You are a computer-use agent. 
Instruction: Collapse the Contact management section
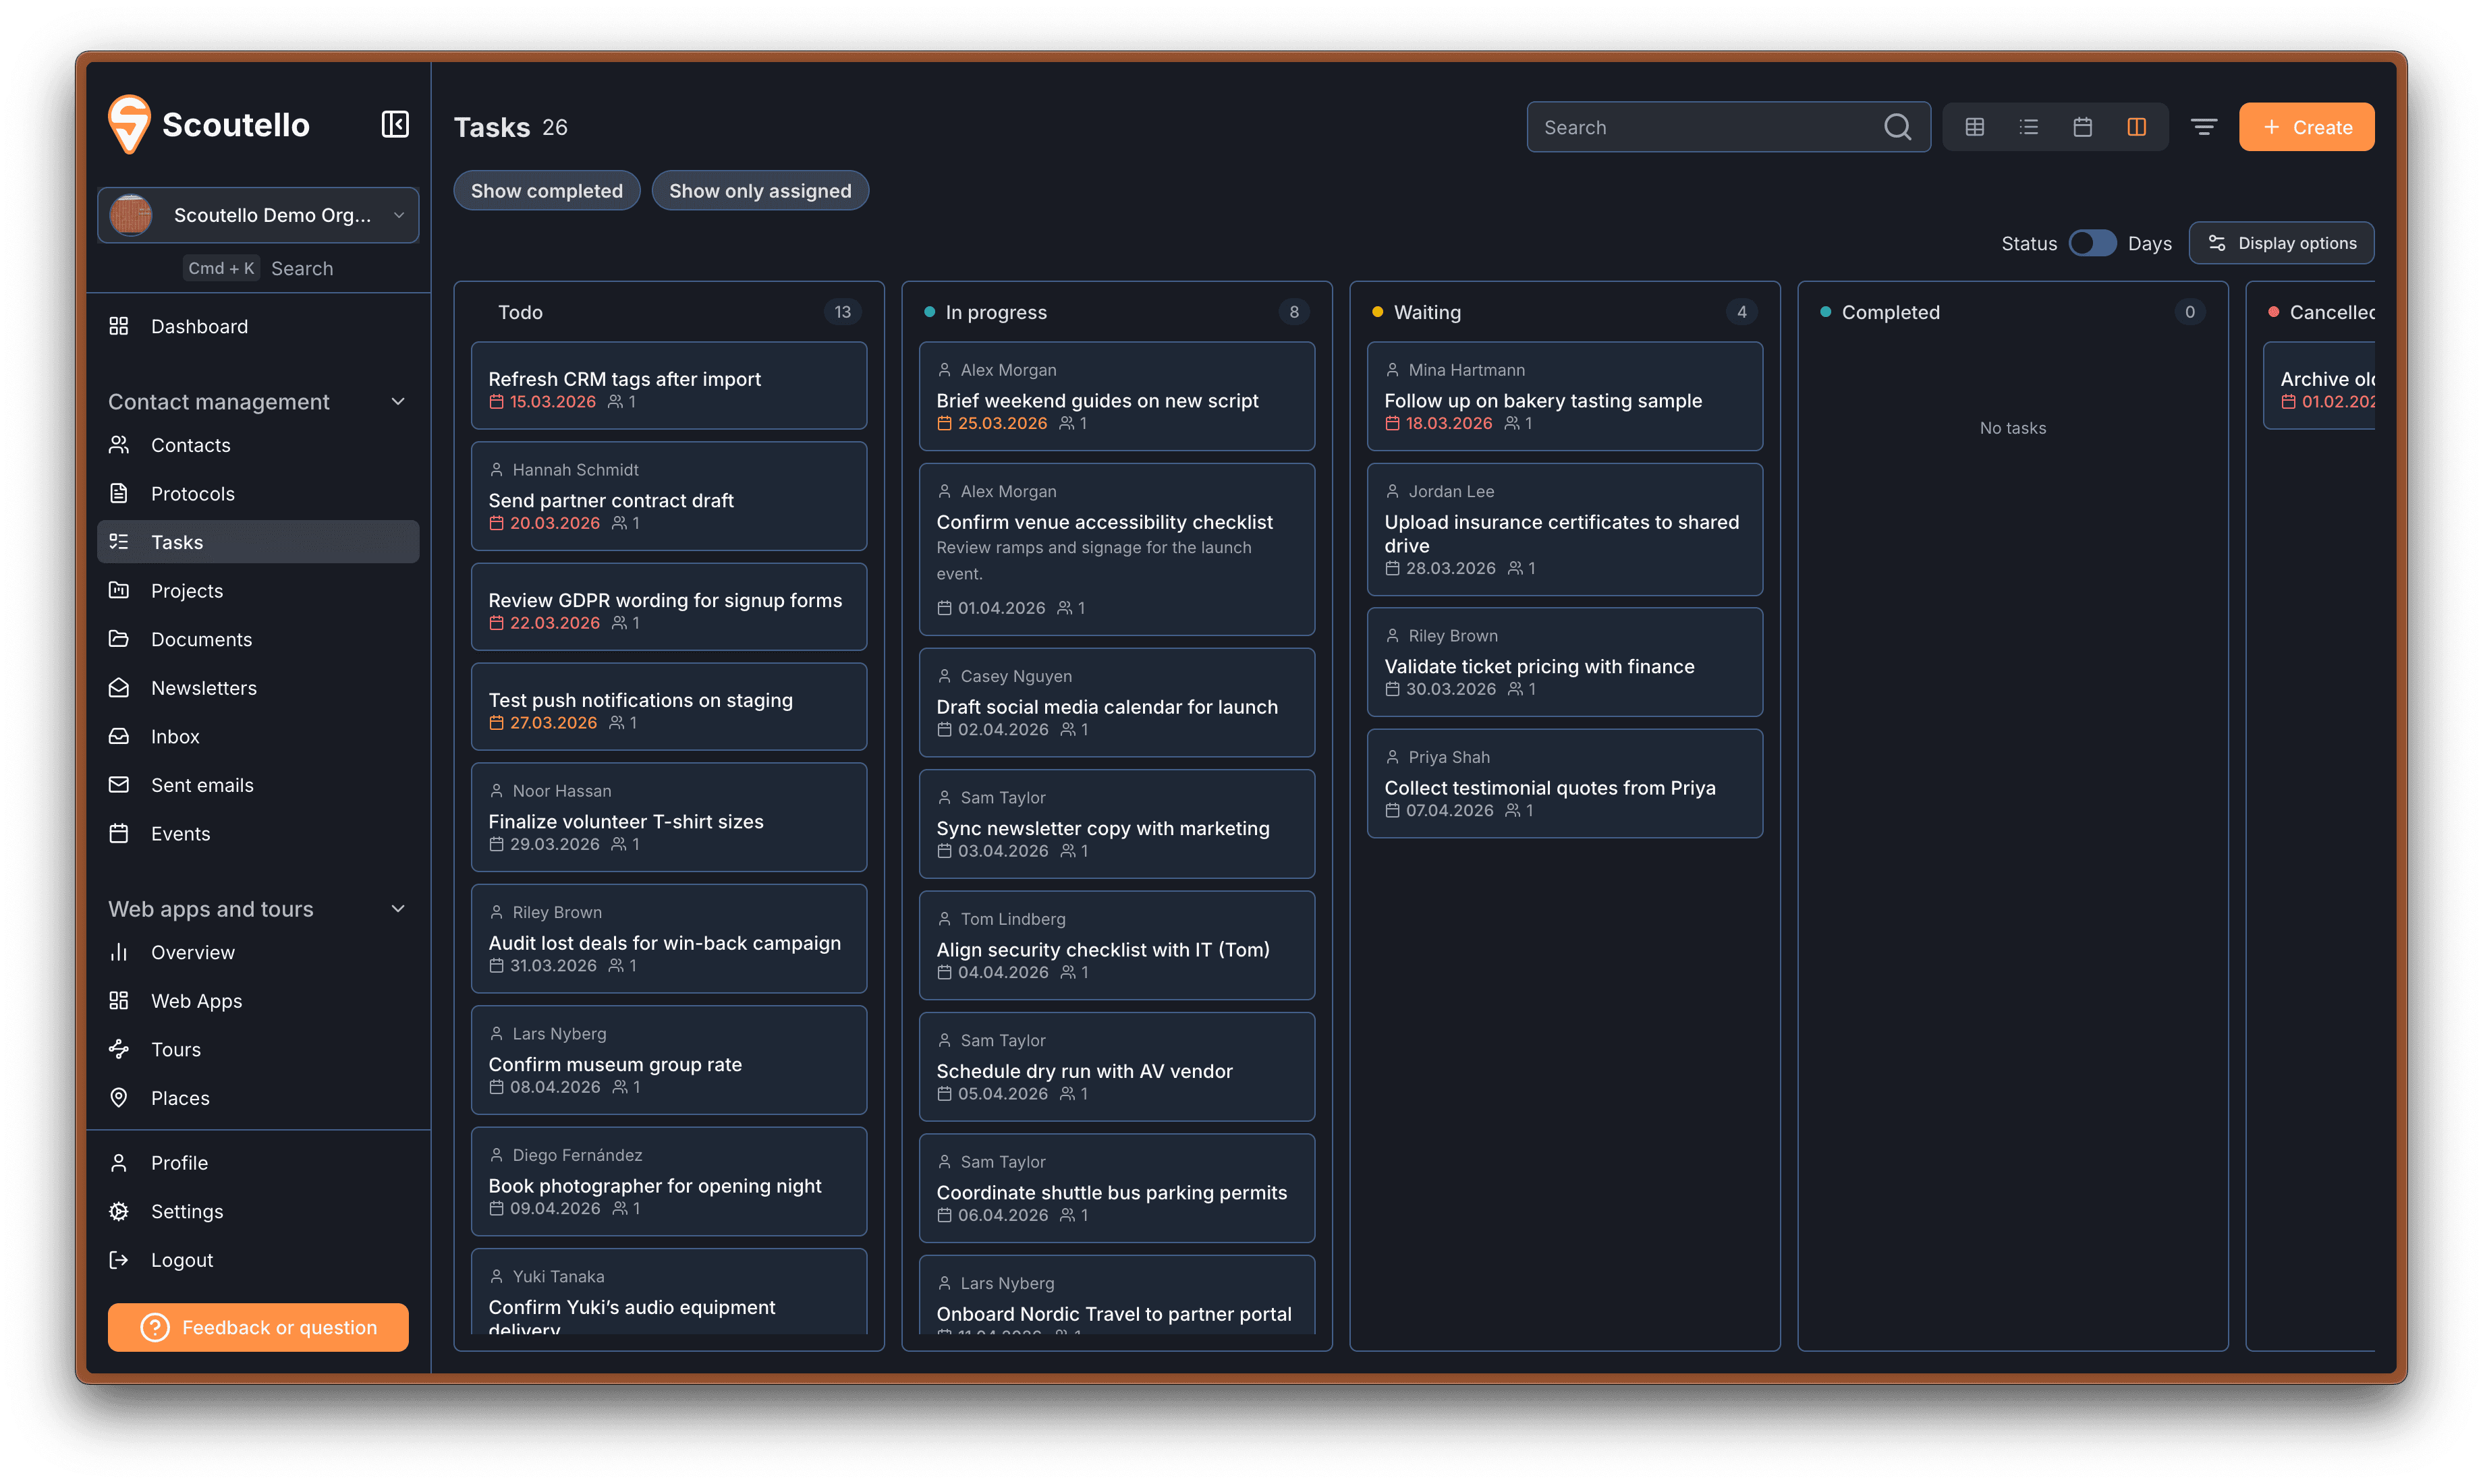pyautogui.click(x=398, y=402)
